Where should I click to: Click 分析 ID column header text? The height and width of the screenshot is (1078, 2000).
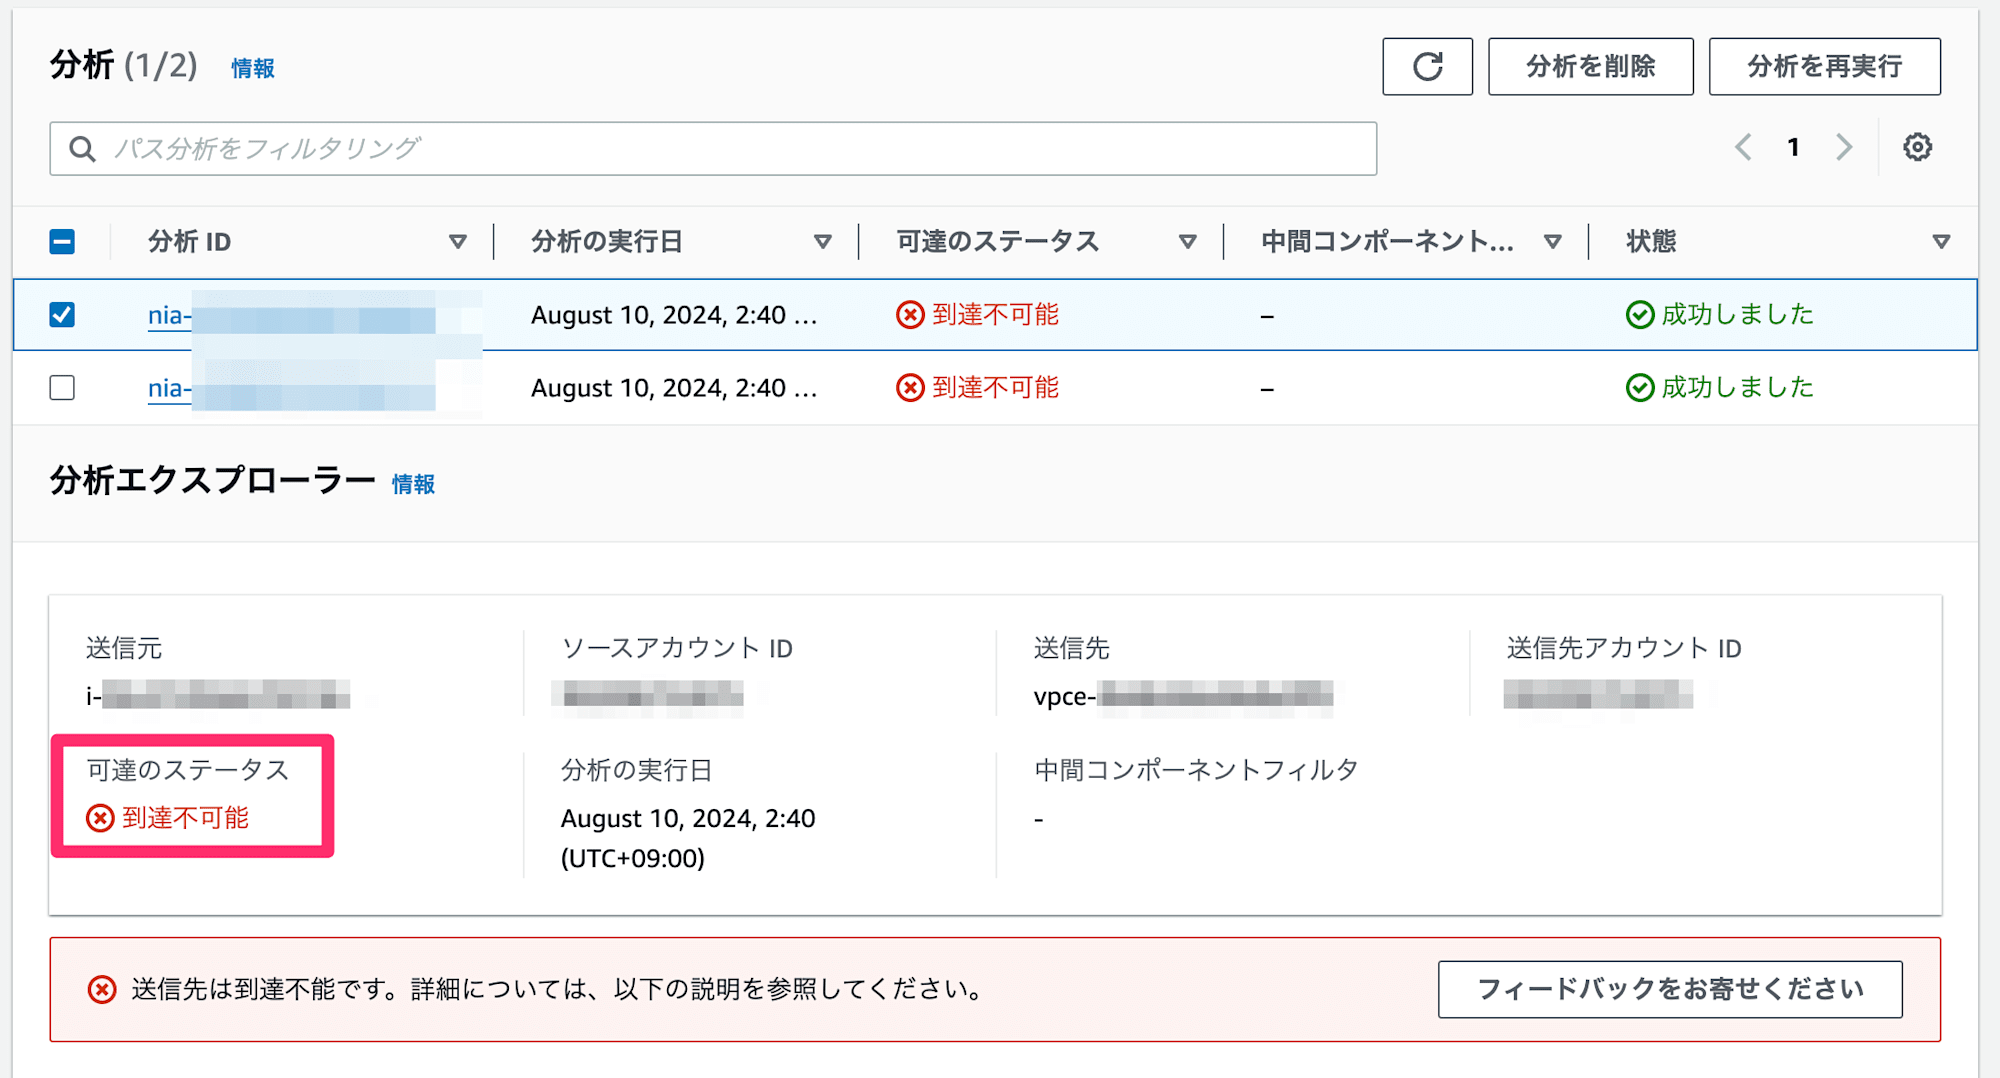190,242
